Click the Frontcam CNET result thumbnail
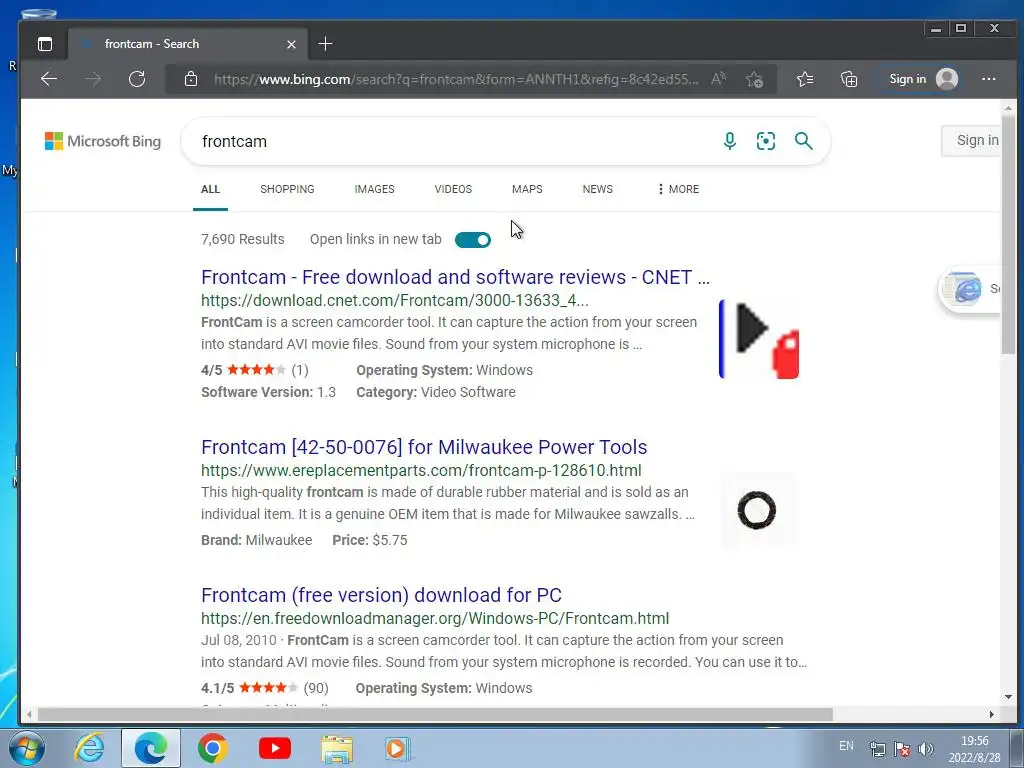Viewport: 1024px width, 768px height. pyautogui.click(x=759, y=339)
